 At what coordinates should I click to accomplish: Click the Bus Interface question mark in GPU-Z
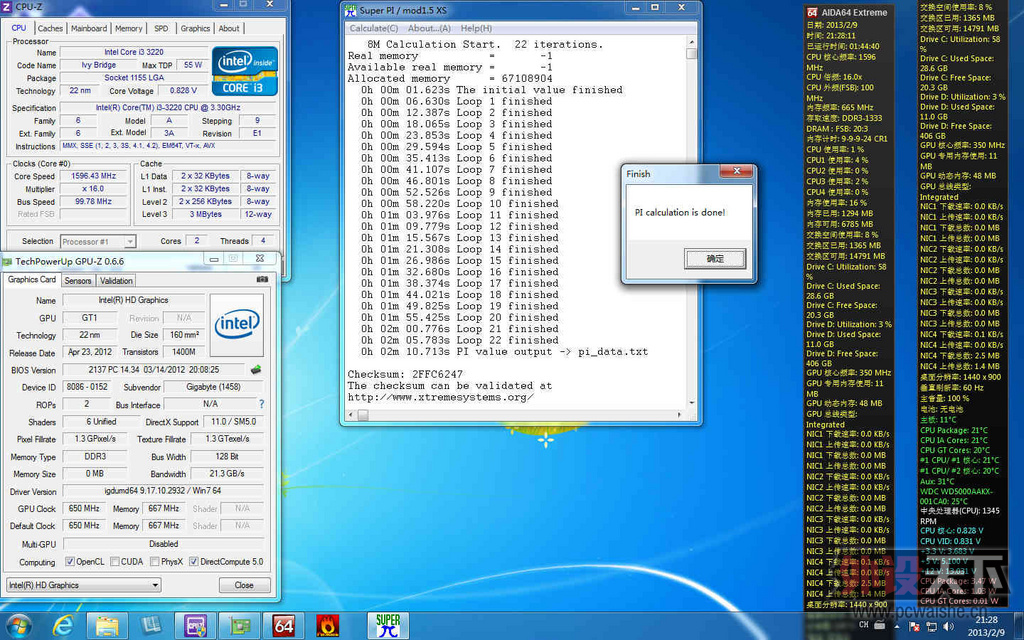pyautogui.click(x=262, y=404)
